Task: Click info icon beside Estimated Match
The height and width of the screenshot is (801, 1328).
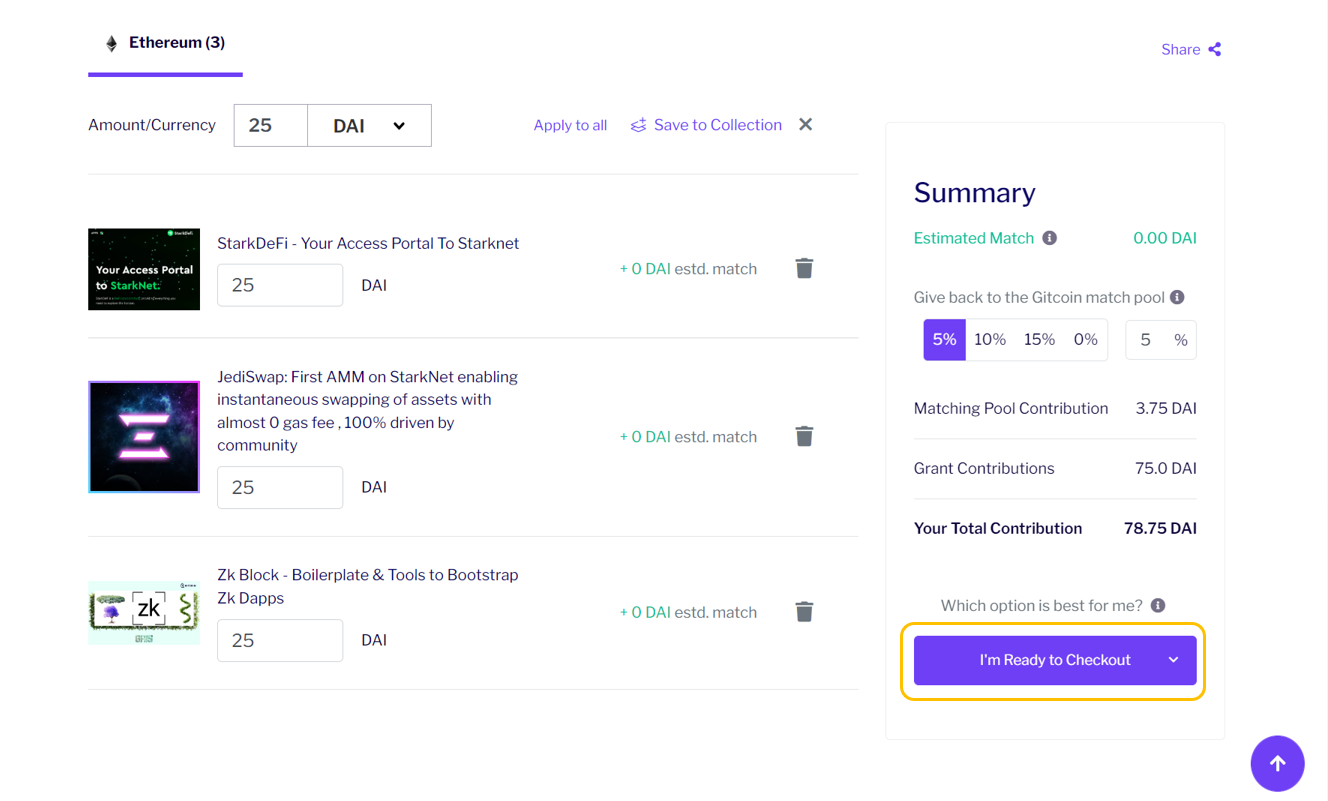Action: point(1049,238)
